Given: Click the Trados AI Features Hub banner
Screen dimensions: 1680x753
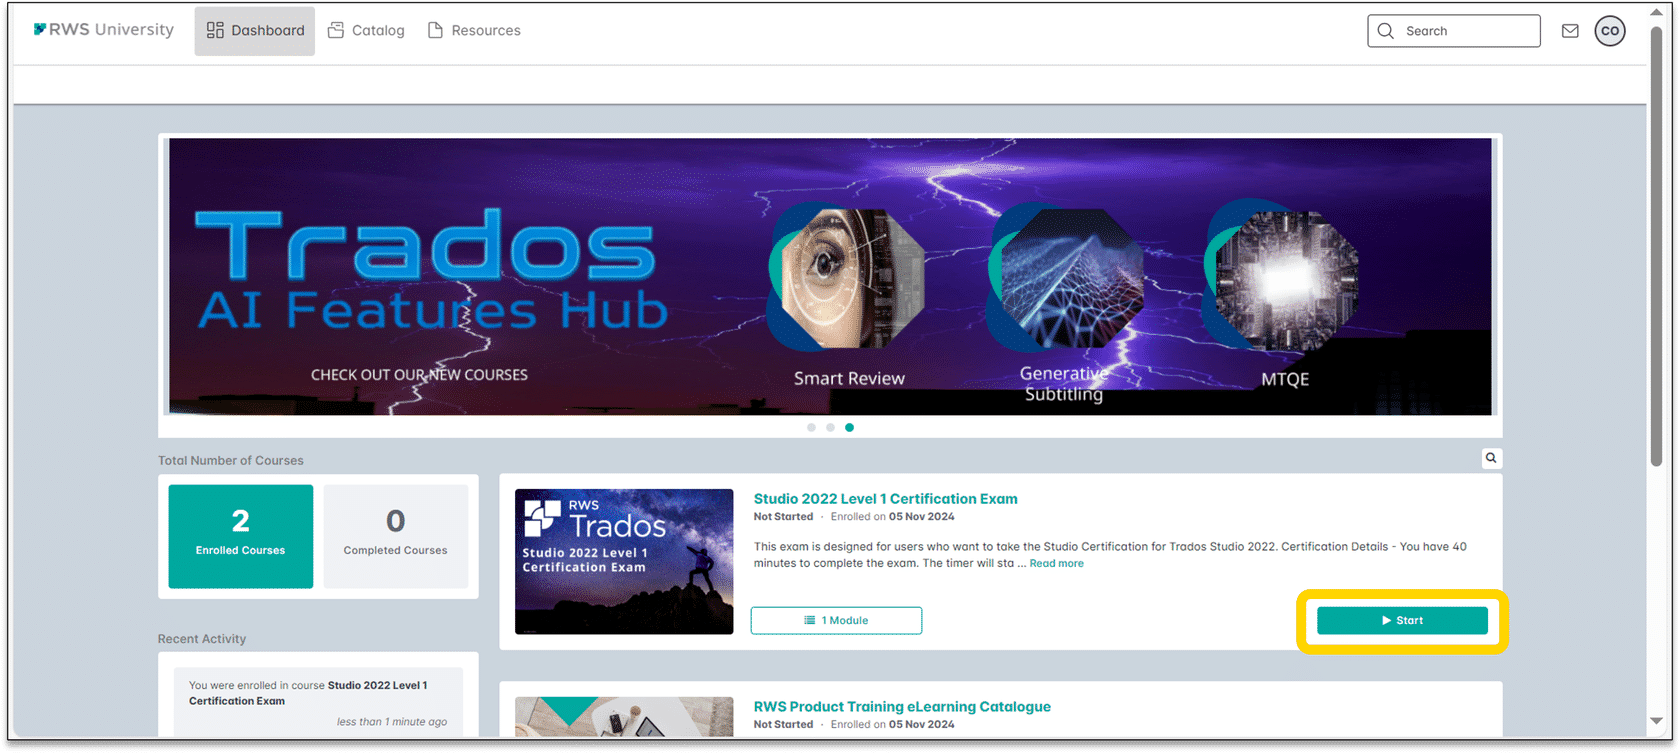Looking at the screenshot, I should point(830,276).
